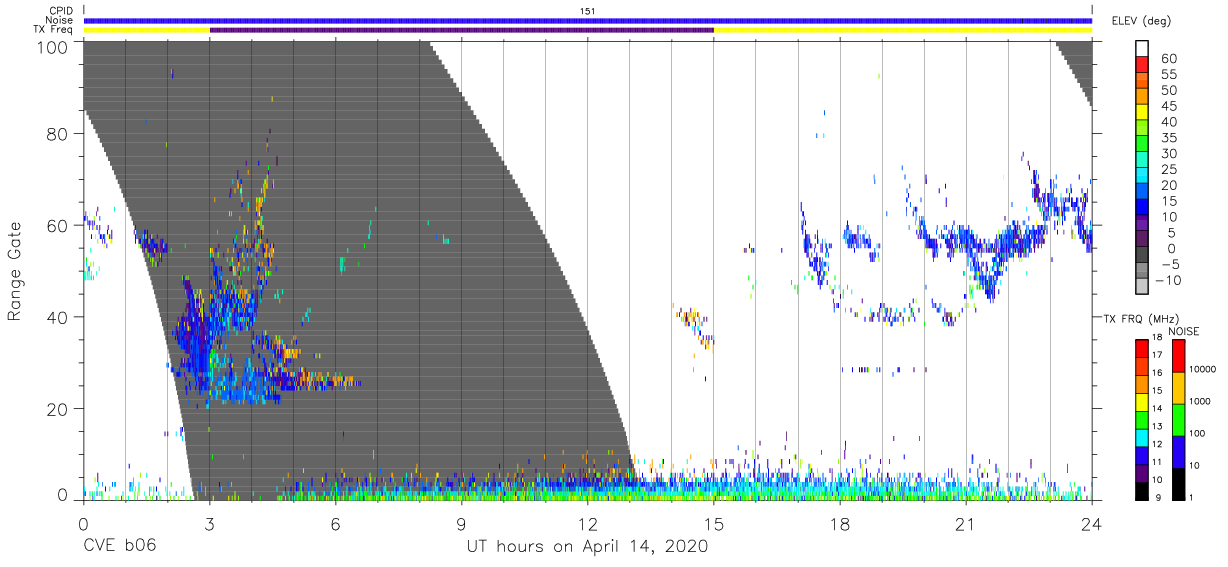
Task: Select the green segment of the TX FRQ colorbar
Action: coord(1142,420)
